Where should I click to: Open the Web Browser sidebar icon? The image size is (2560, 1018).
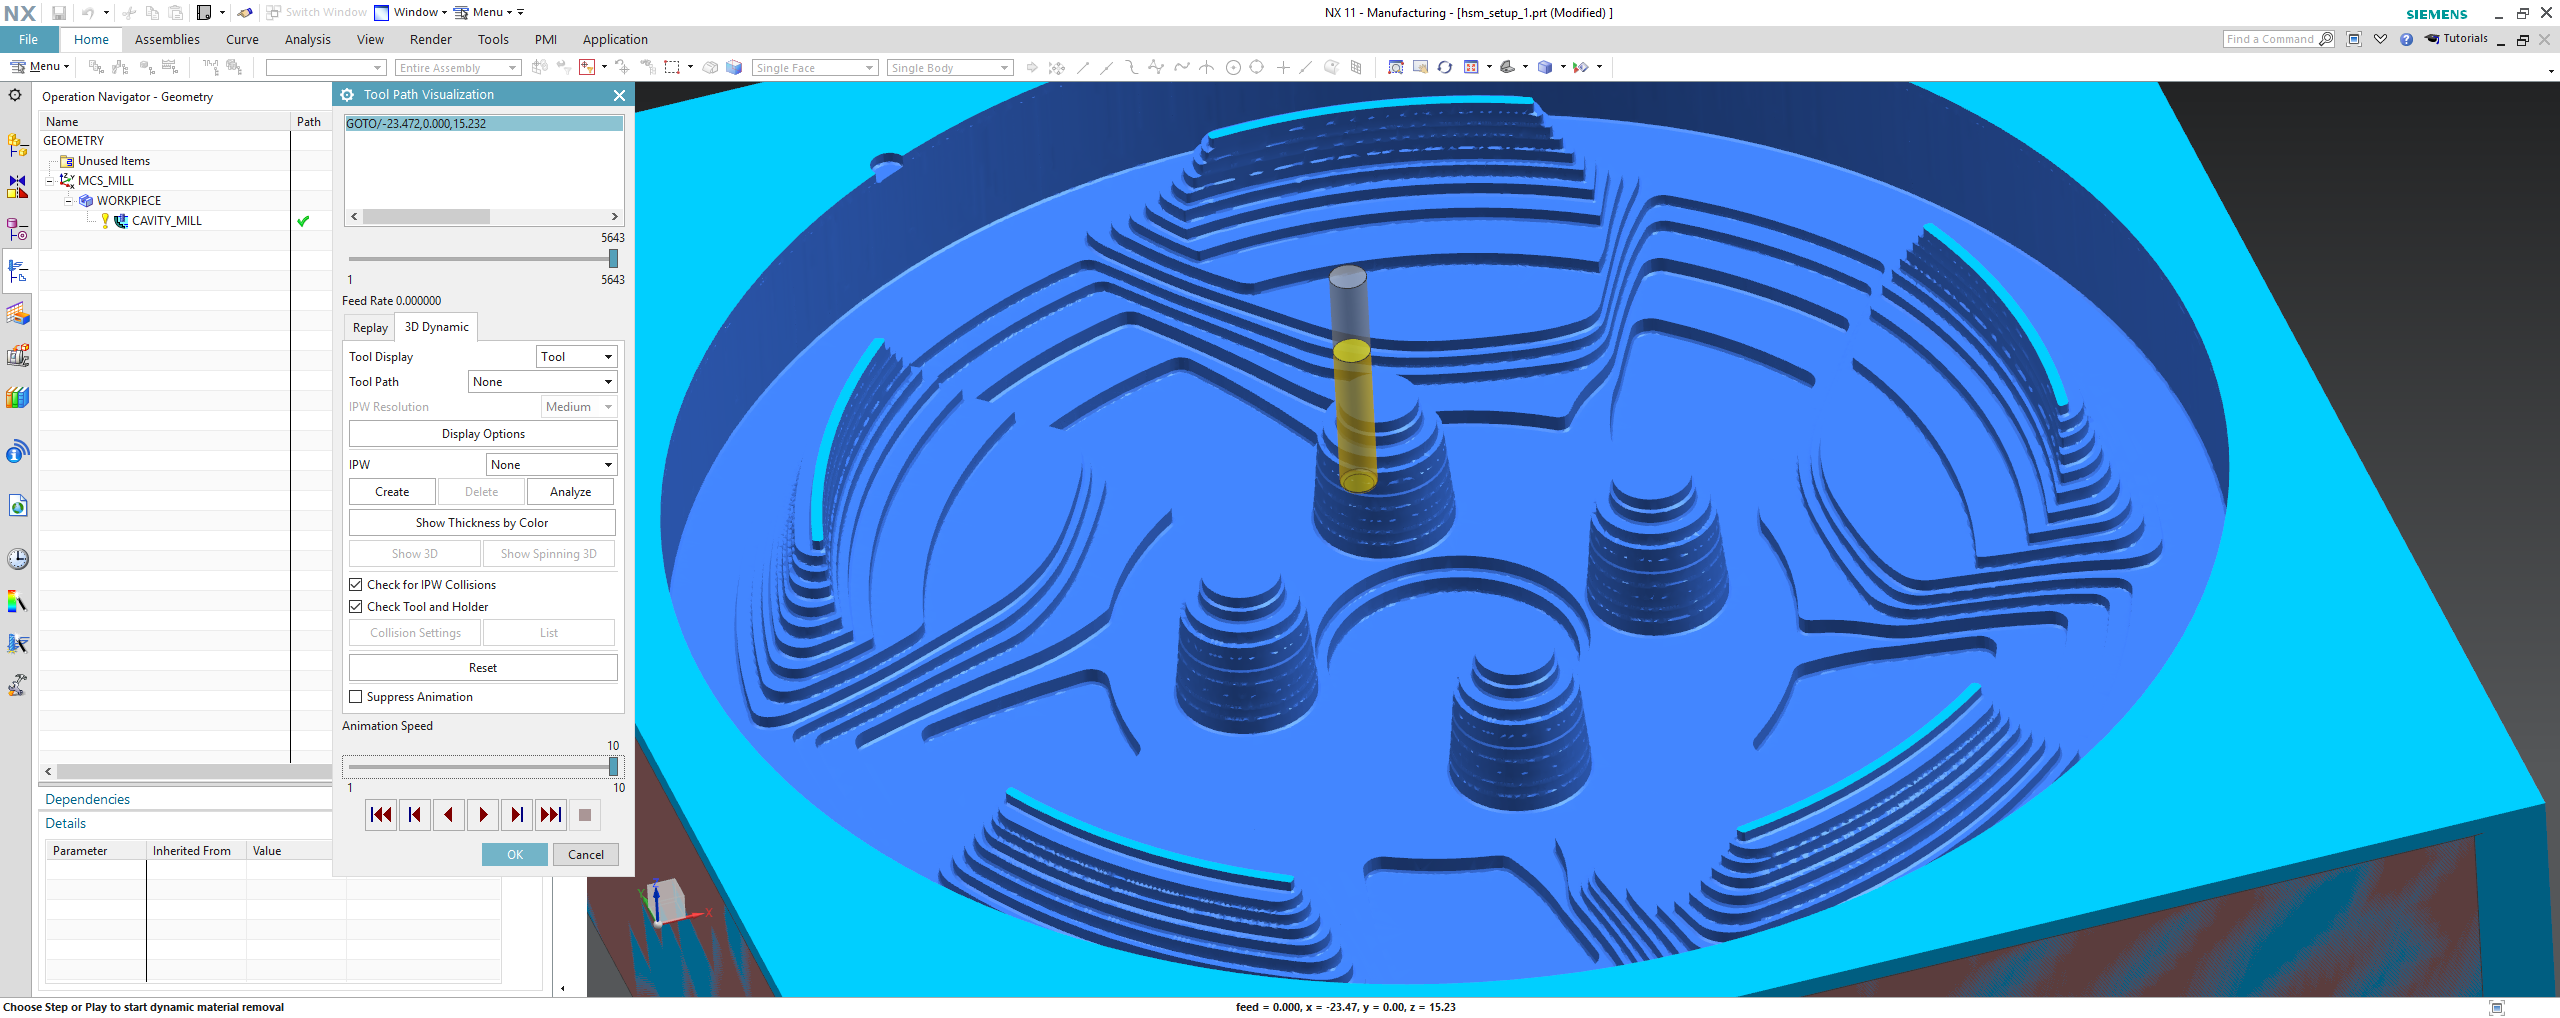click(x=17, y=505)
